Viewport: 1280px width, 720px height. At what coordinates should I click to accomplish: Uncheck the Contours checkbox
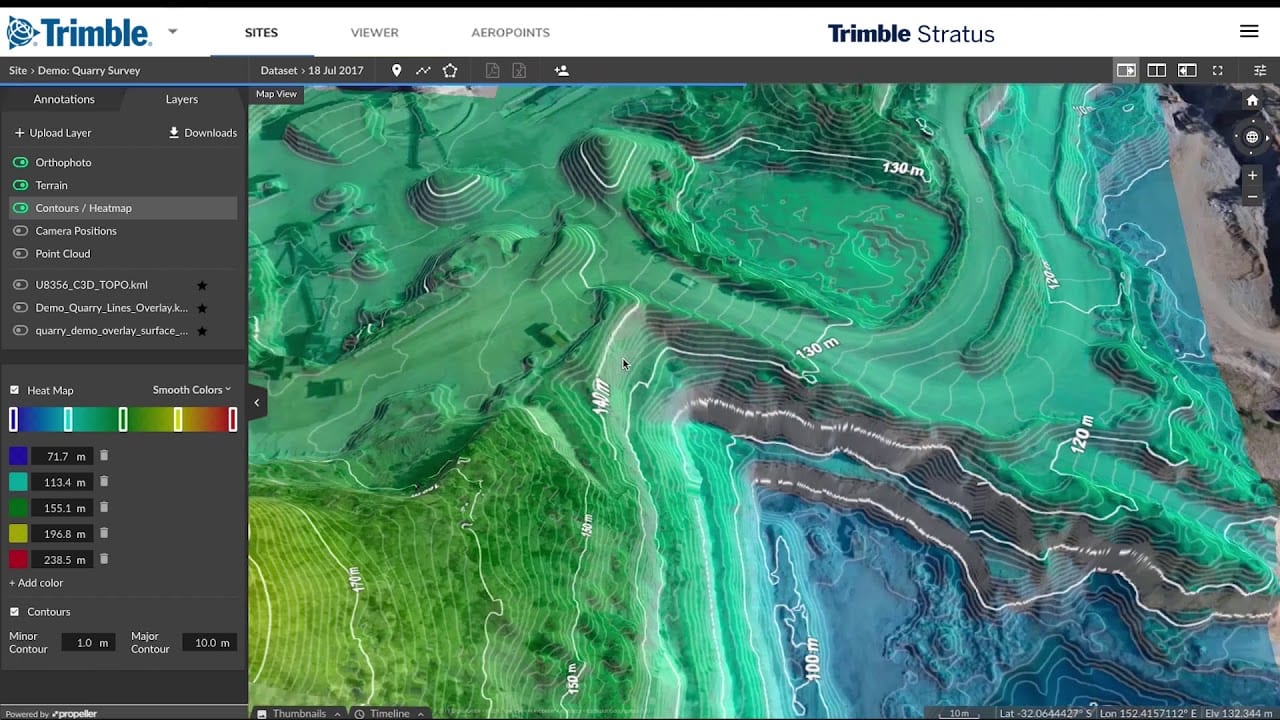[14, 612]
